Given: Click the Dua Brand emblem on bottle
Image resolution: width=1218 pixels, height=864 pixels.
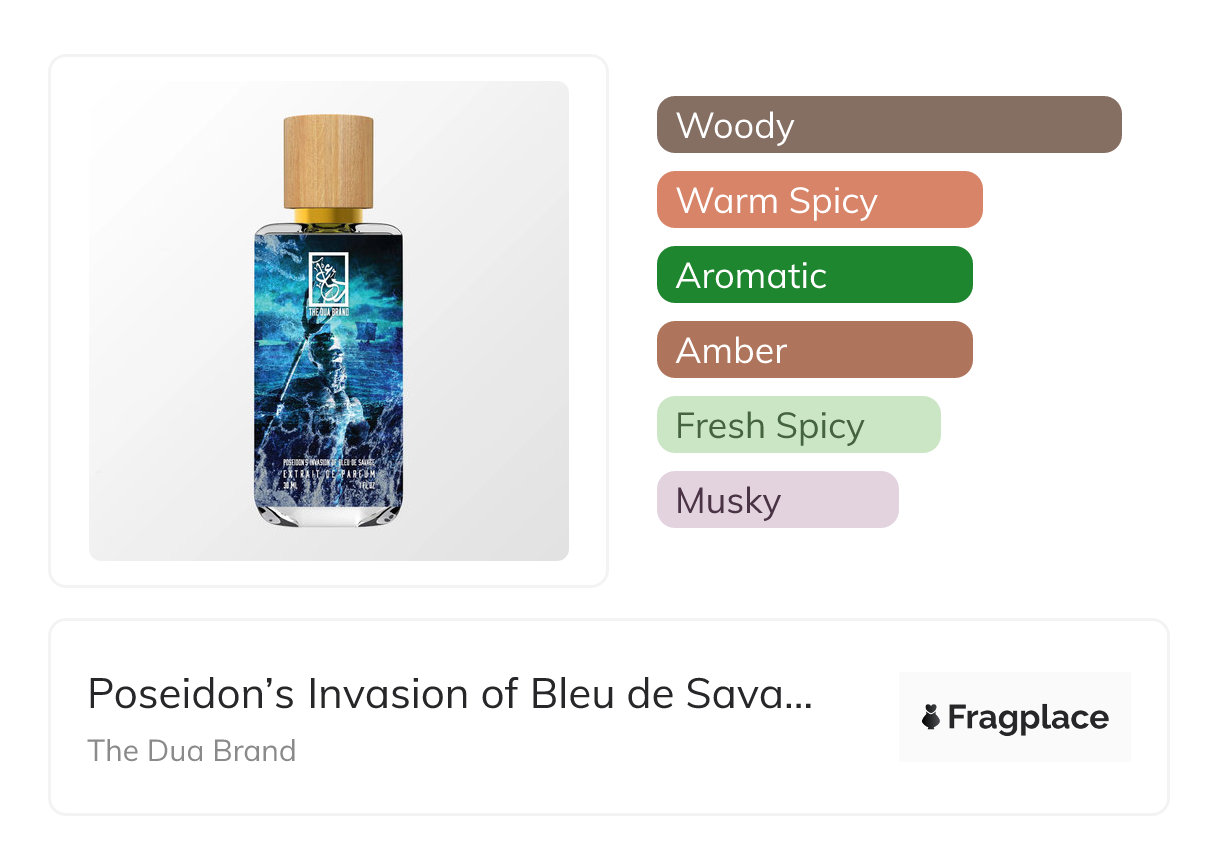Looking at the screenshot, I should pyautogui.click(x=328, y=279).
